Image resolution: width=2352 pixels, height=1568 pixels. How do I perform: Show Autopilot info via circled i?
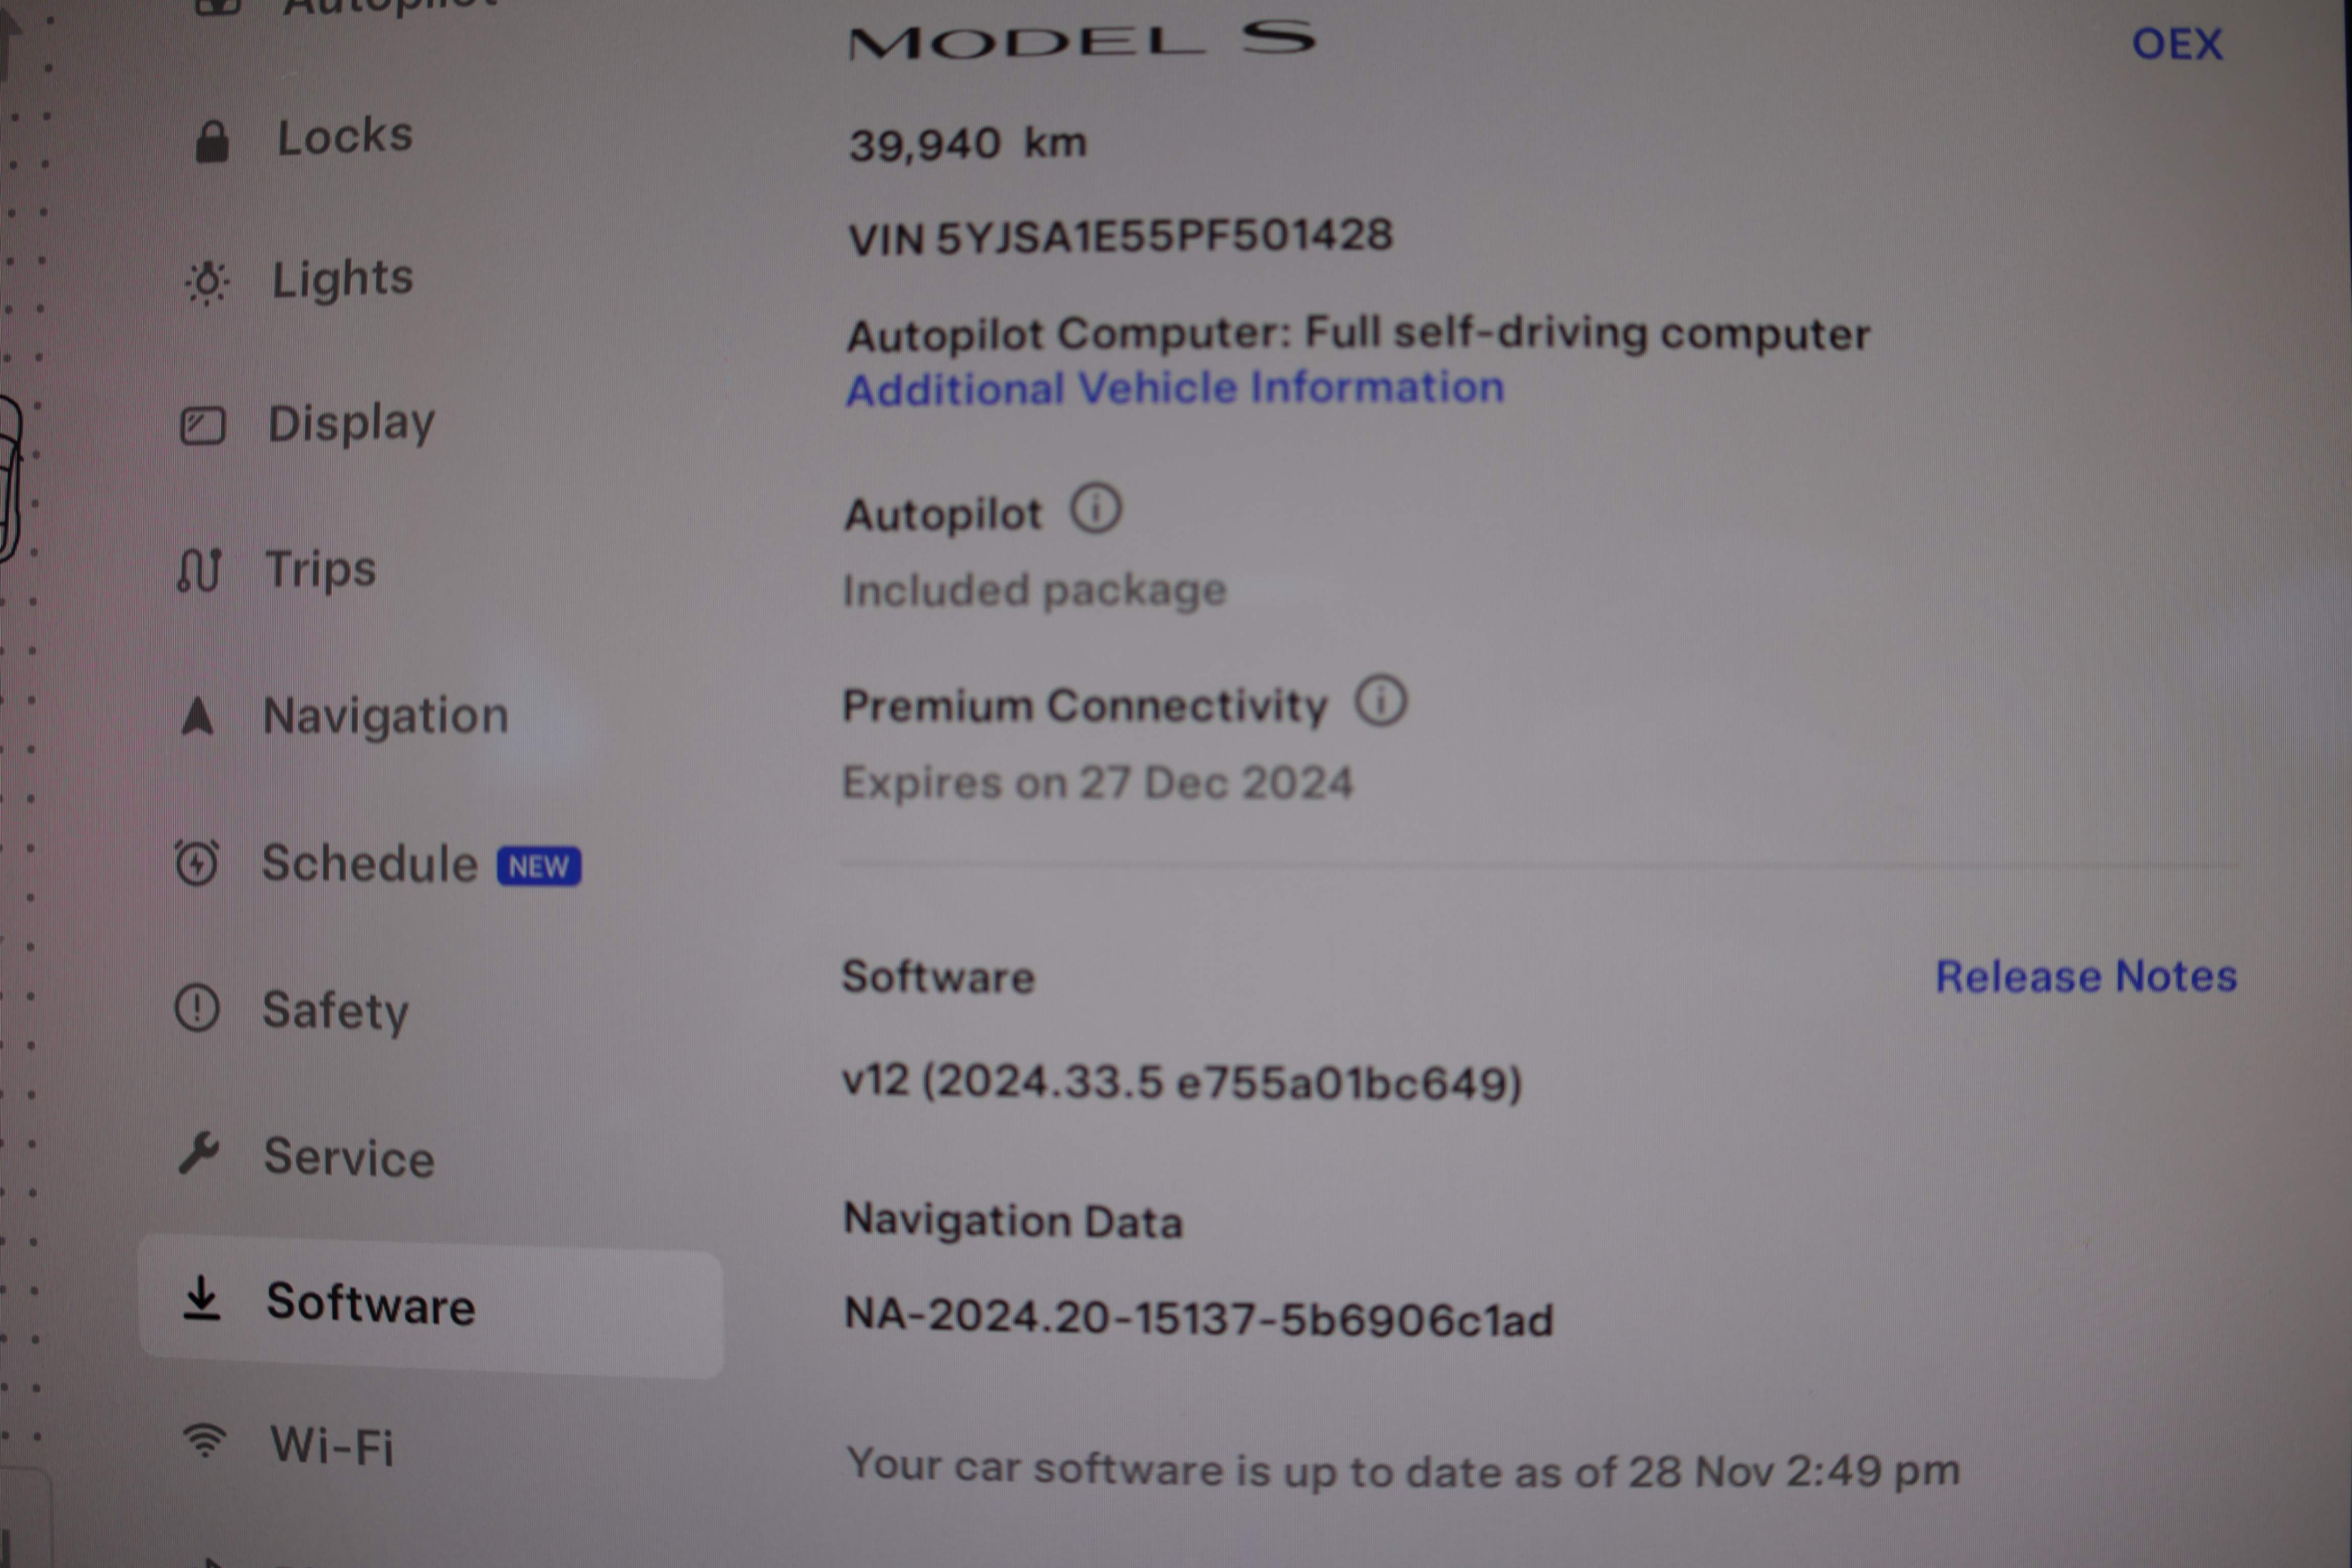point(1096,509)
